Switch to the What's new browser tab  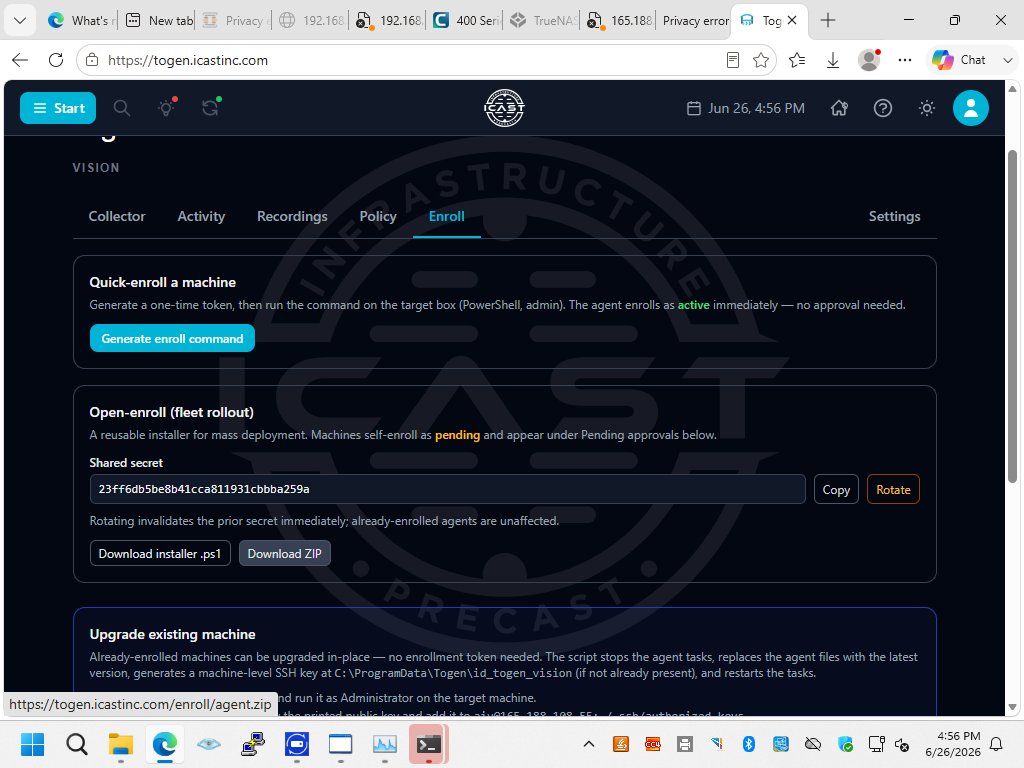coord(81,20)
